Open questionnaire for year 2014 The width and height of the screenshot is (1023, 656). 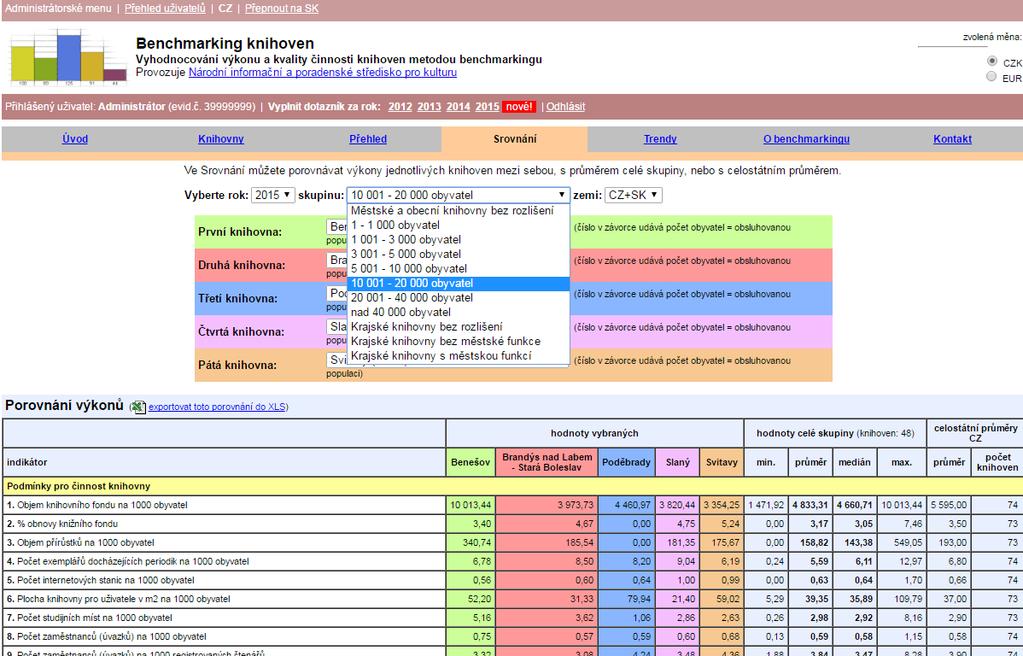point(458,107)
